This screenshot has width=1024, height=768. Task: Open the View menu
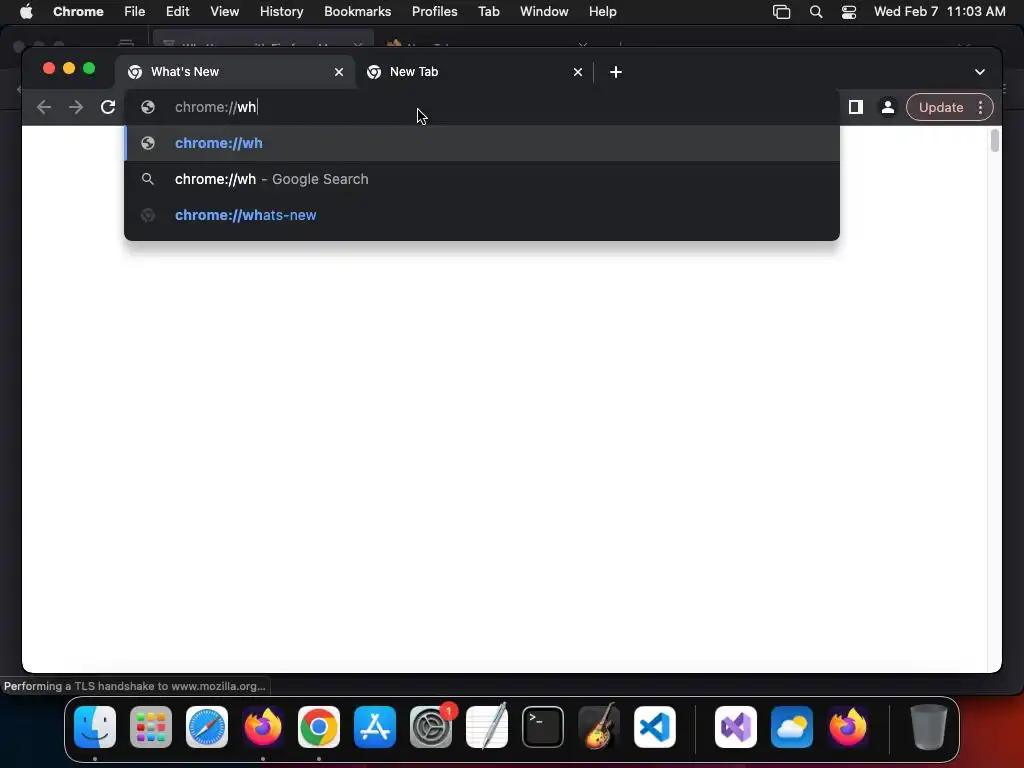pos(224,12)
